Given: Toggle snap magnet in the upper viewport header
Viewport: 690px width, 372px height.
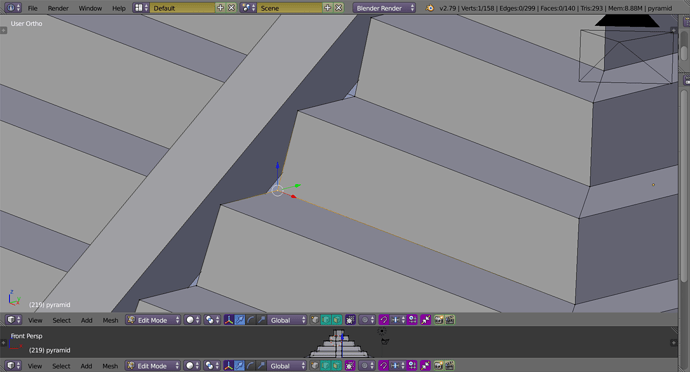Looking at the screenshot, I should point(384,320).
